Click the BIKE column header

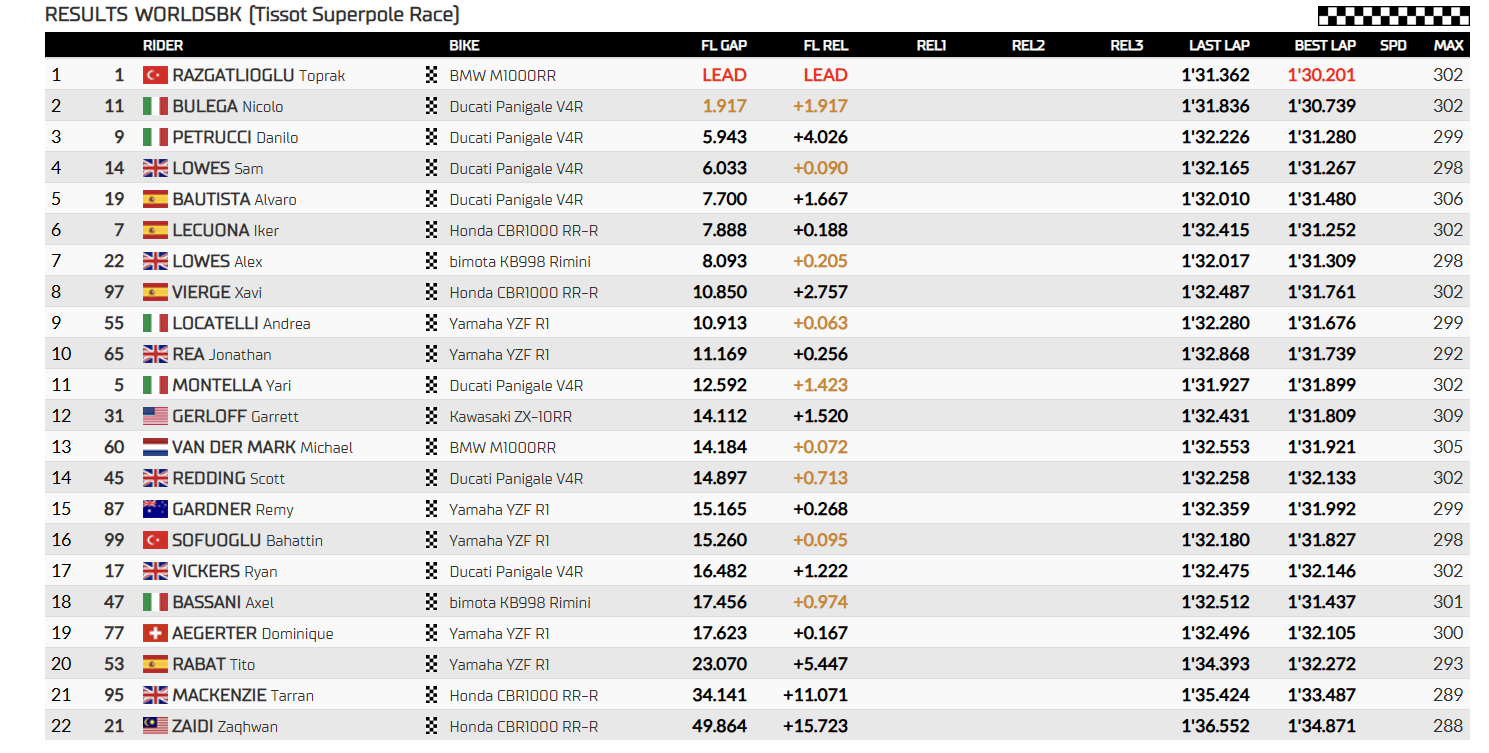[x=465, y=45]
